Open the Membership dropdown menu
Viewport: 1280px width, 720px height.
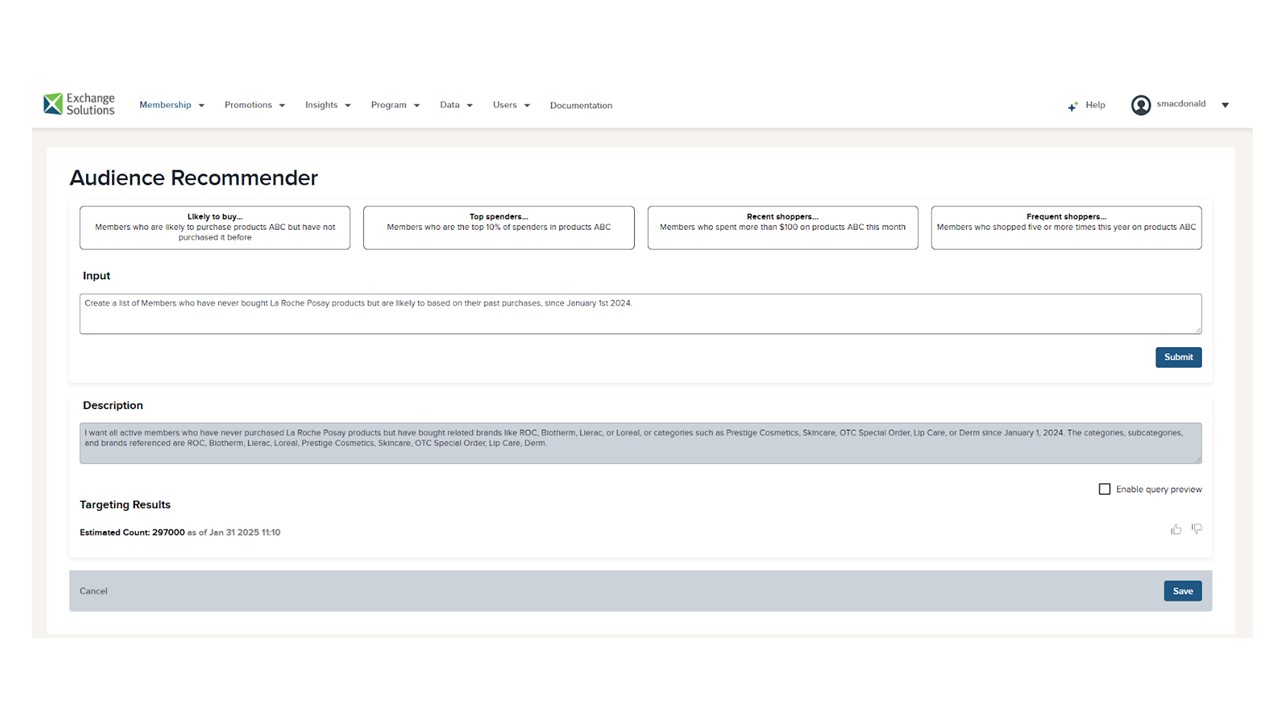171,105
